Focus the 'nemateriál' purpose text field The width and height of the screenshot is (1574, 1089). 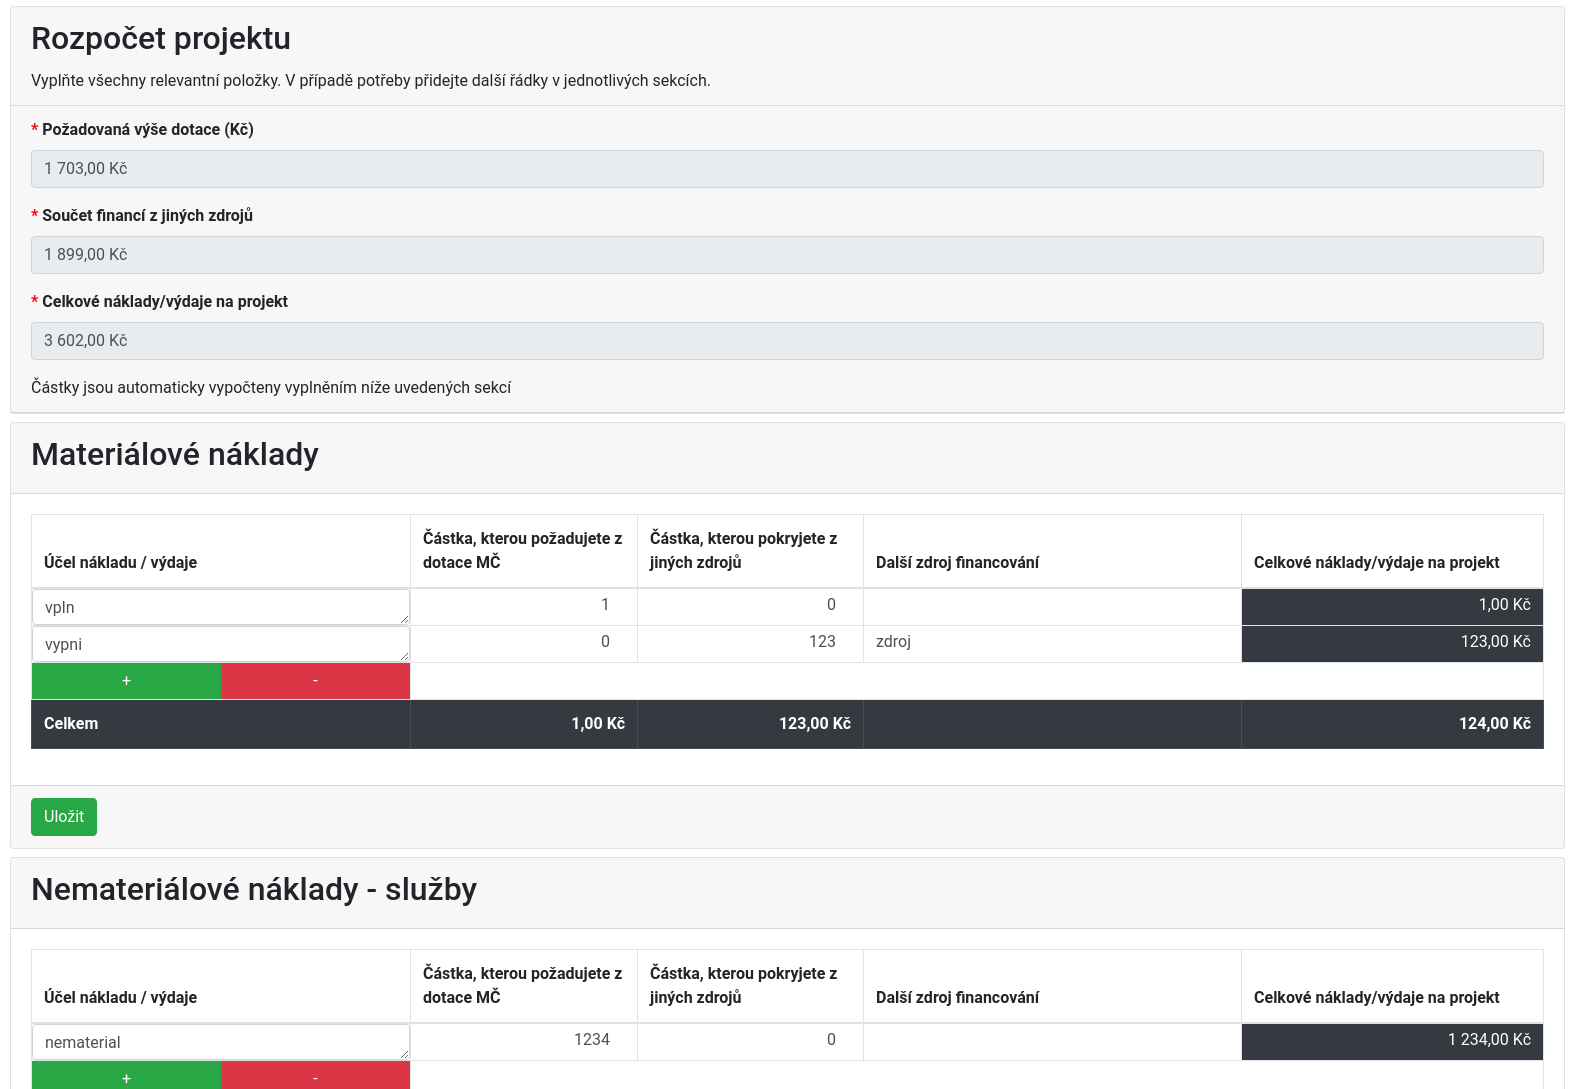click(x=220, y=1042)
